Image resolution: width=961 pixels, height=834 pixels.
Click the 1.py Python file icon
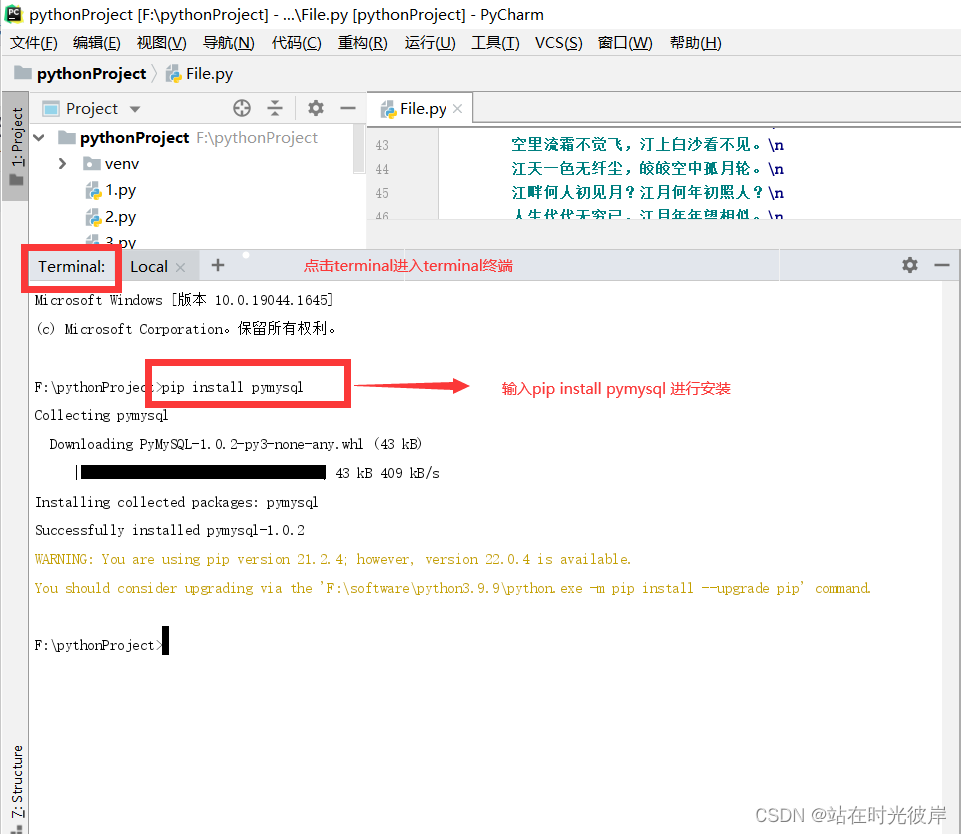[93, 191]
